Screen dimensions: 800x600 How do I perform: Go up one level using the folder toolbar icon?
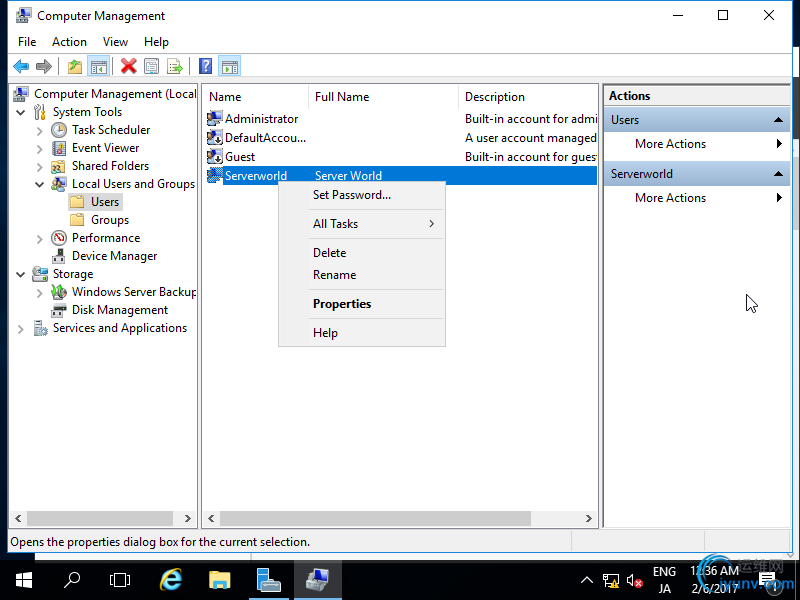(75, 66)
